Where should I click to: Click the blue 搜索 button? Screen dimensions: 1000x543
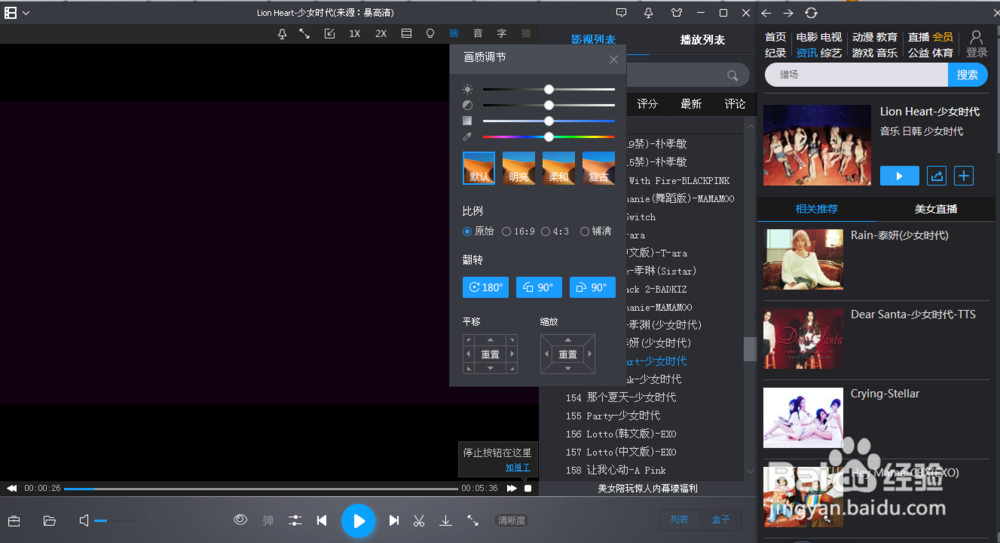pyautogui.click(x=967, y=75)
